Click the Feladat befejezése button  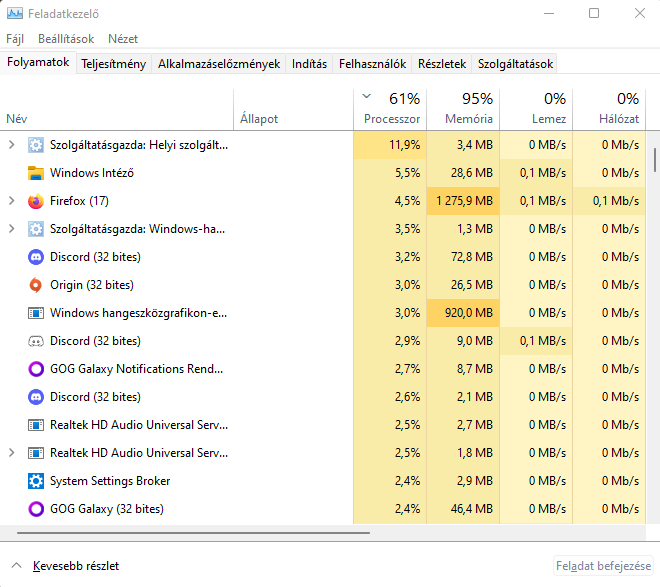pyautogui.click(x=603, y=566)
